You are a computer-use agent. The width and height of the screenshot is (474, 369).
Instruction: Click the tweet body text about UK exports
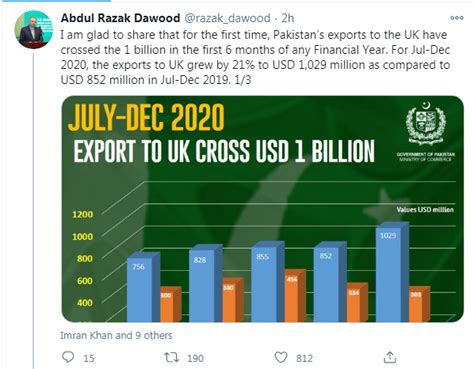click(x=255, y=57)
